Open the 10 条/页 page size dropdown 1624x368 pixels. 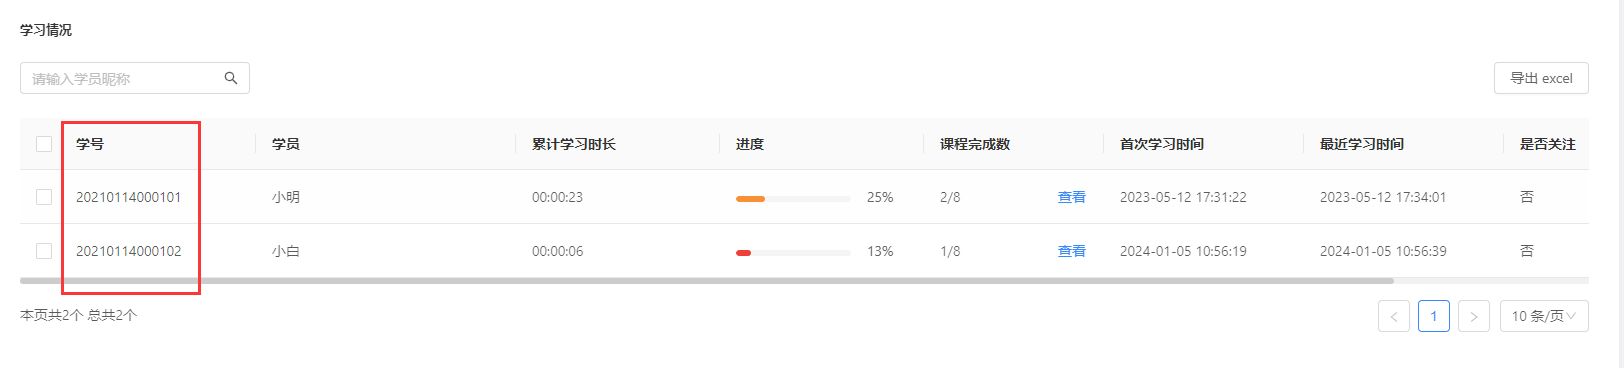(1544, 316)
